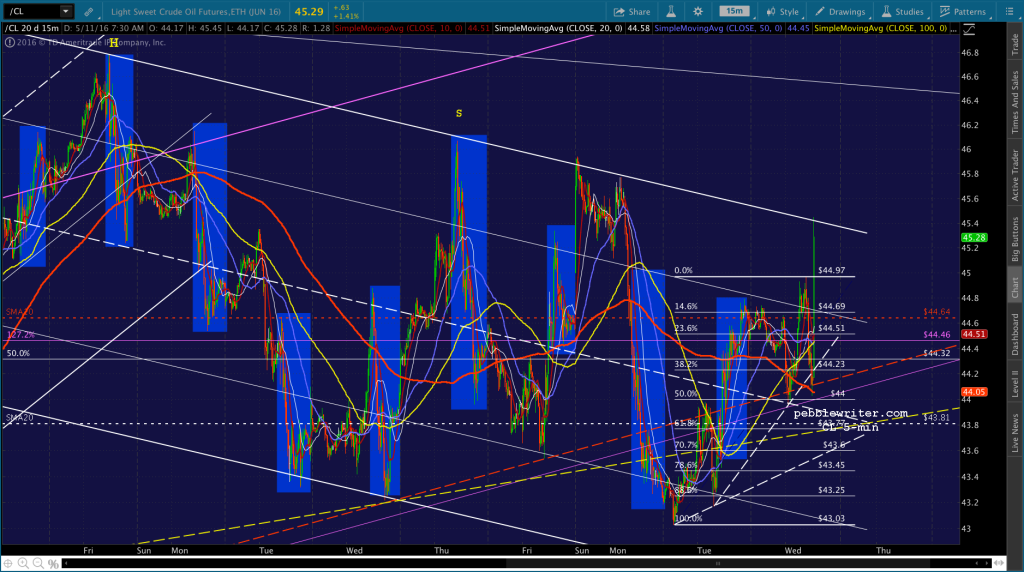Open the Patterns menu
This screenshot has width=1024, height=572.
(x=963, y=12)
